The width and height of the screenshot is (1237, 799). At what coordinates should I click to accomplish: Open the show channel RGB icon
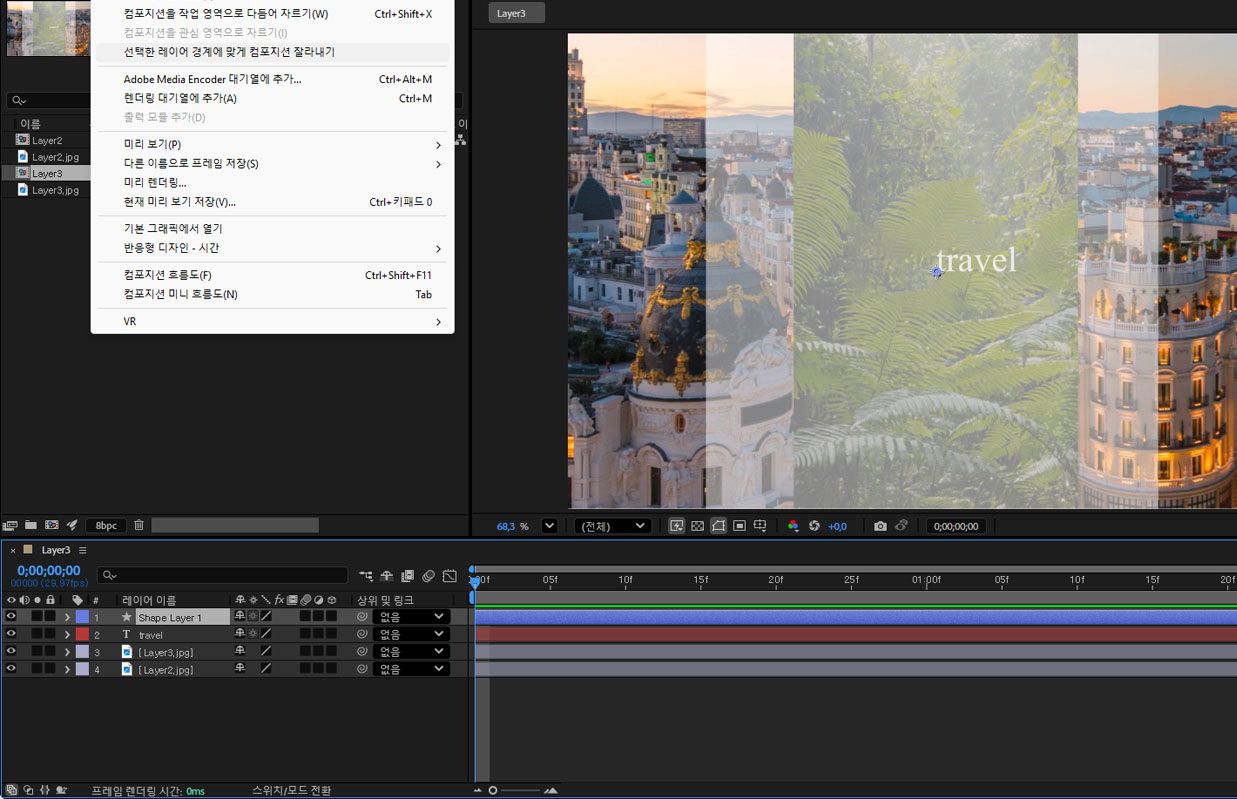click(793, 526)
